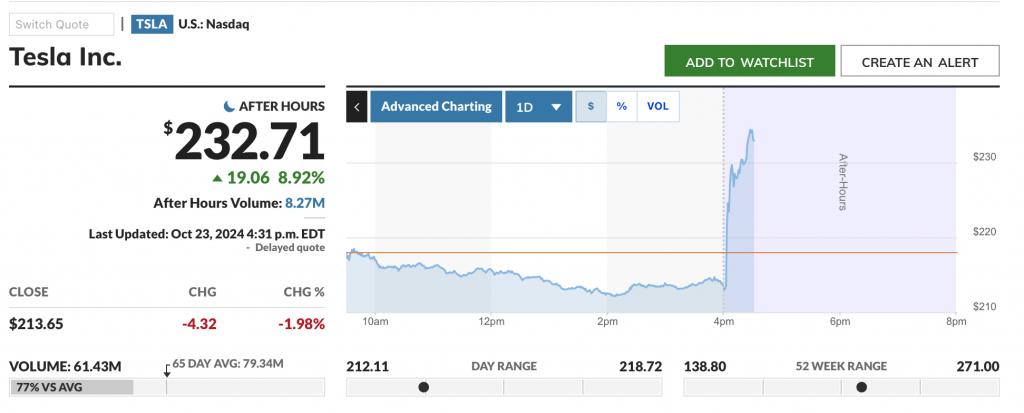Image resolution: width=1024 pixels, height=413 pixels.
Task: Toggle the VOL volume view
Action: [x=657, y=106]
